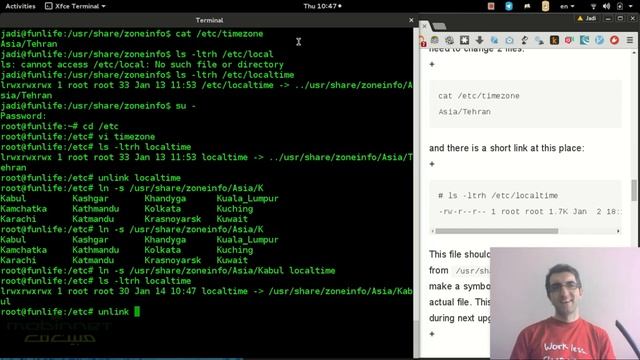Click the Terminal title bar
Viewport: 640px width, 360px height.
tap(209, 20)
